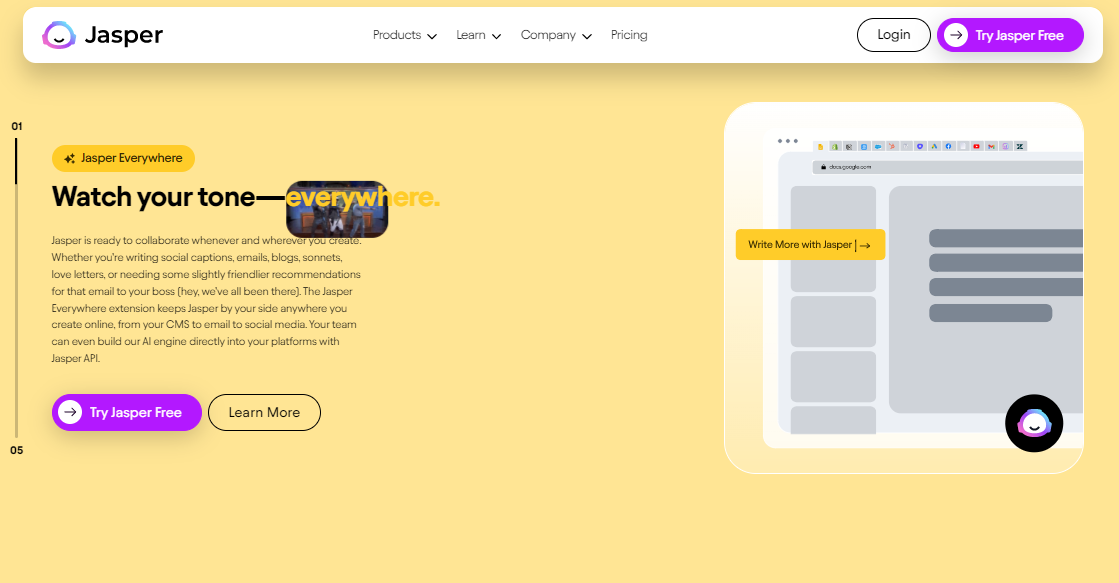The image size is (1119, 583).
Task: Click the Learn More button
Action: (264, 412)
